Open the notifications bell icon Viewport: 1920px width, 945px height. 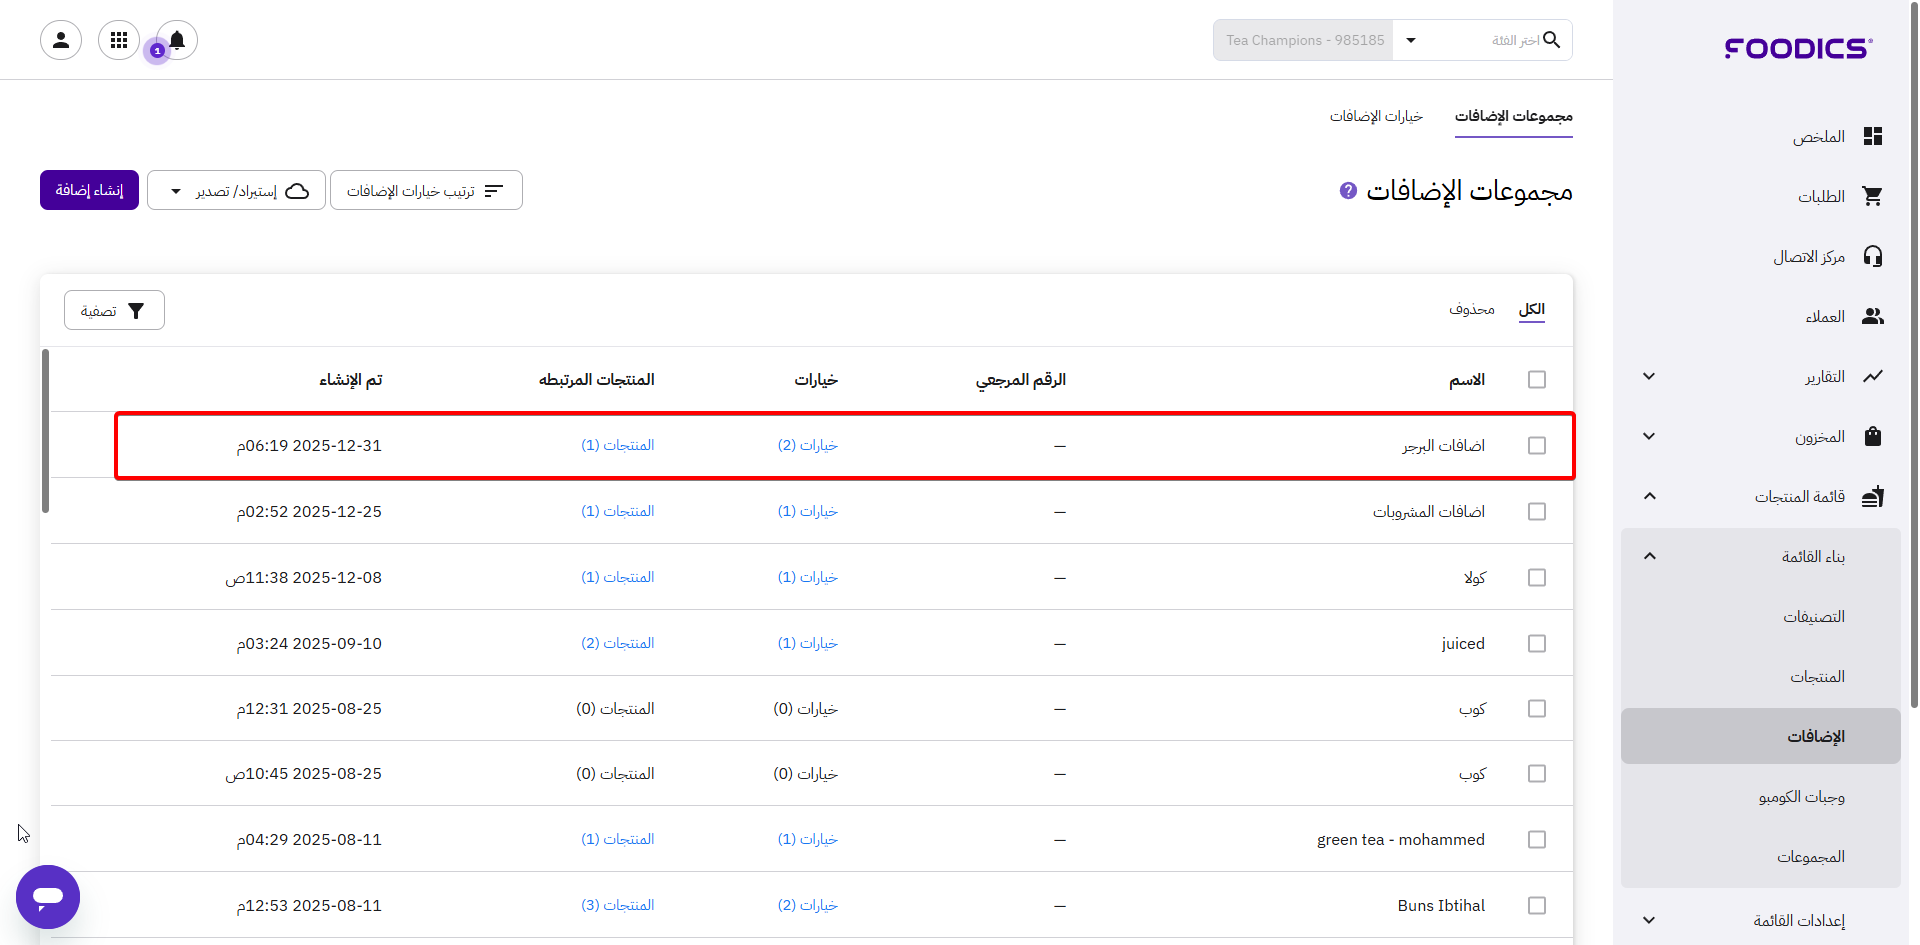[x=177, y=40]
